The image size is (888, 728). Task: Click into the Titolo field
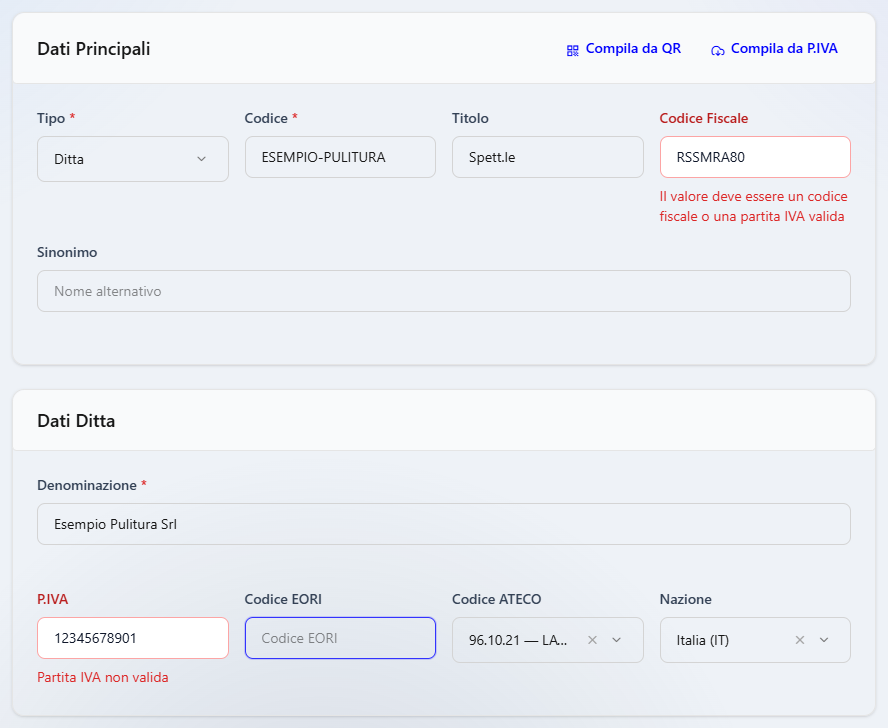point(548,157)
